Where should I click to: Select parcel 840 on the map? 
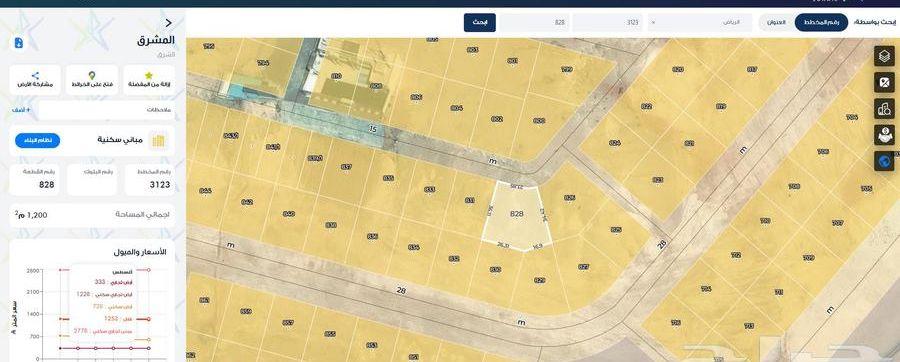289,213
